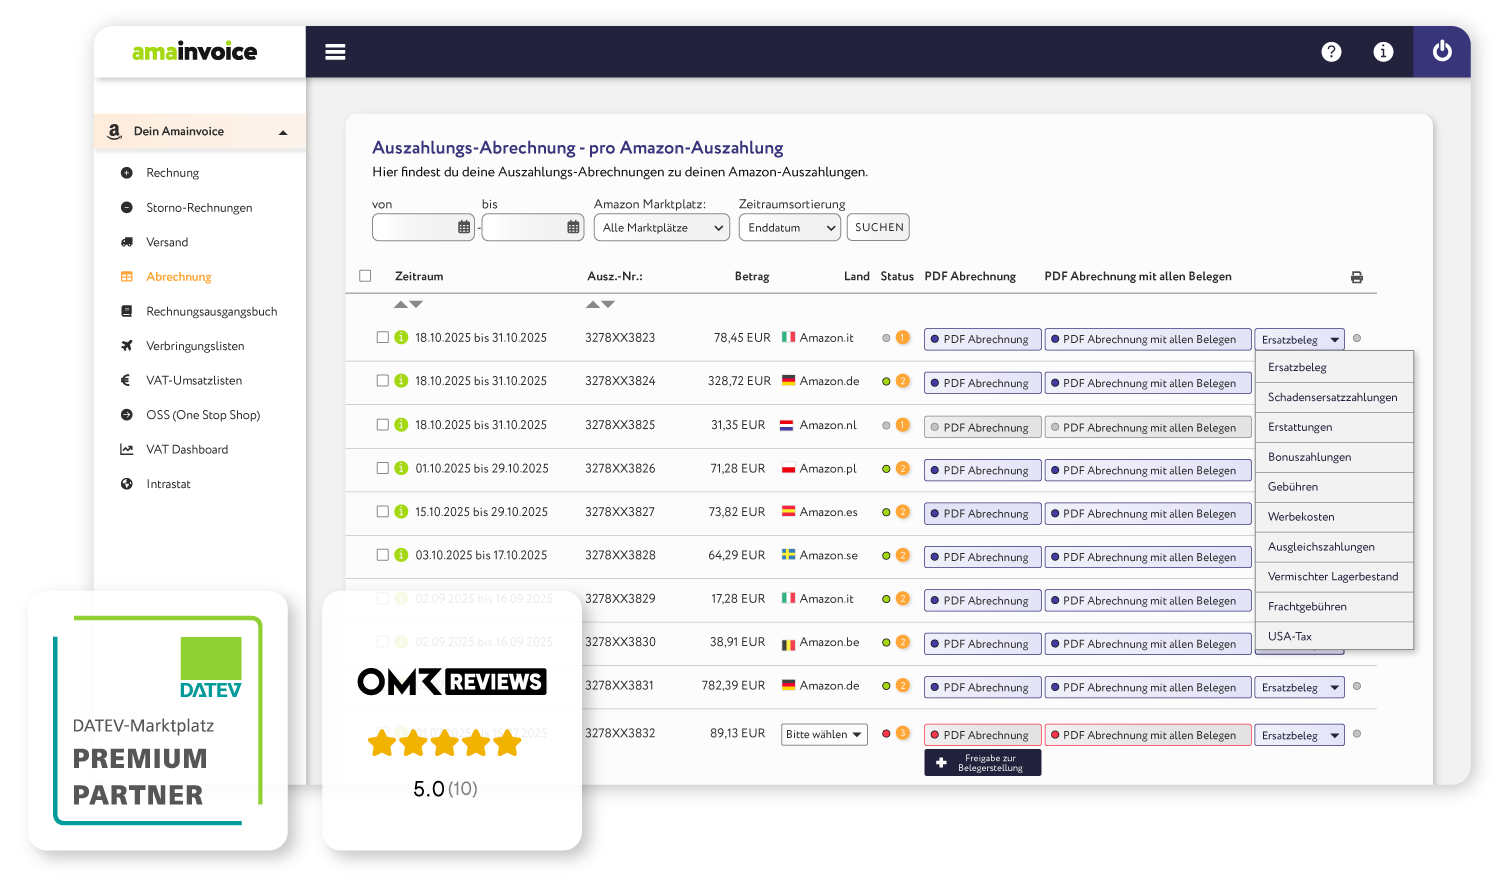Open Ersatzbeleg dropdown in row 3278XX3832
The image size is (1500, 885).
point(1300,736)
